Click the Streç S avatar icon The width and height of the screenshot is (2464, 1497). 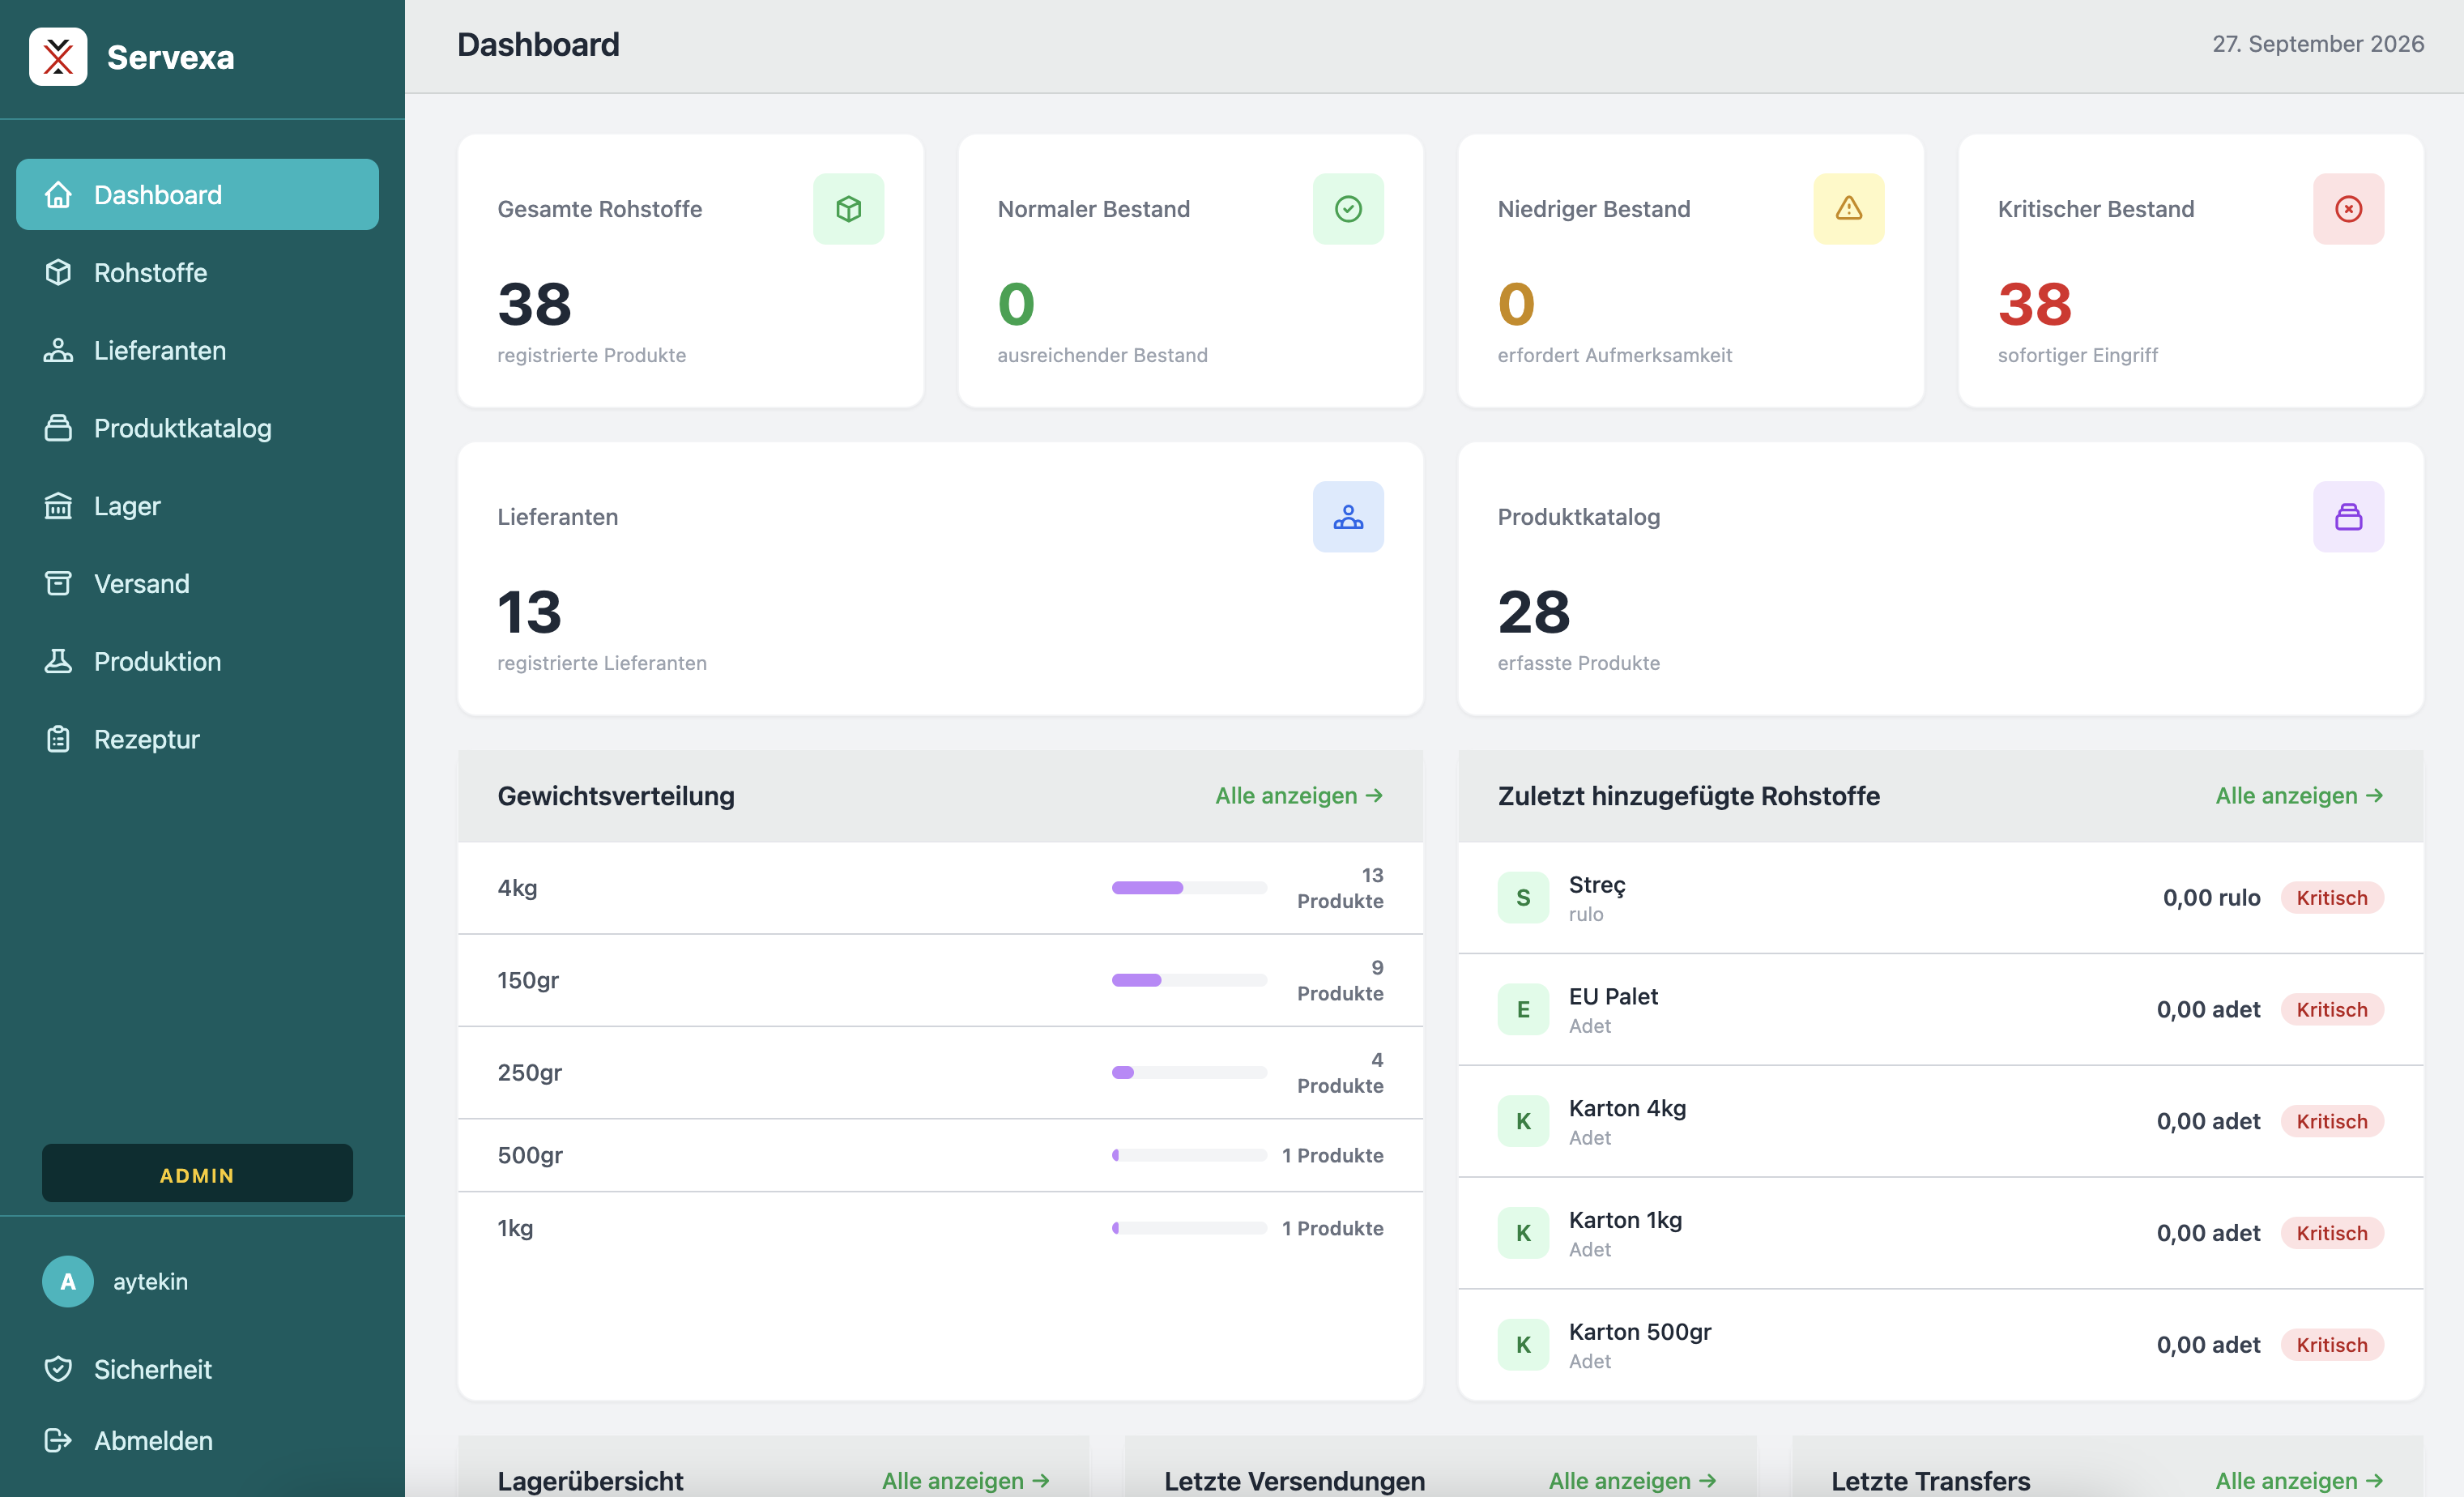1523,898
